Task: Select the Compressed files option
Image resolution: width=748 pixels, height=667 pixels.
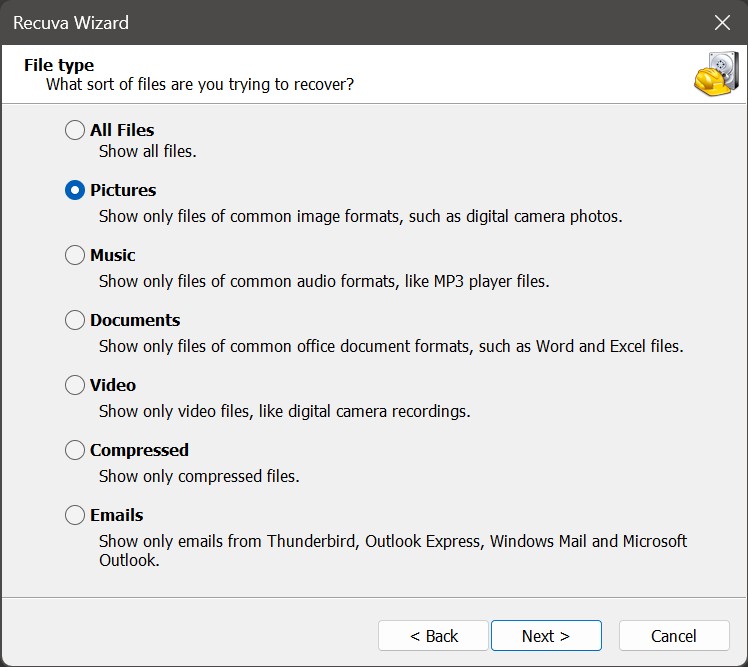Action: click(75, 450)
